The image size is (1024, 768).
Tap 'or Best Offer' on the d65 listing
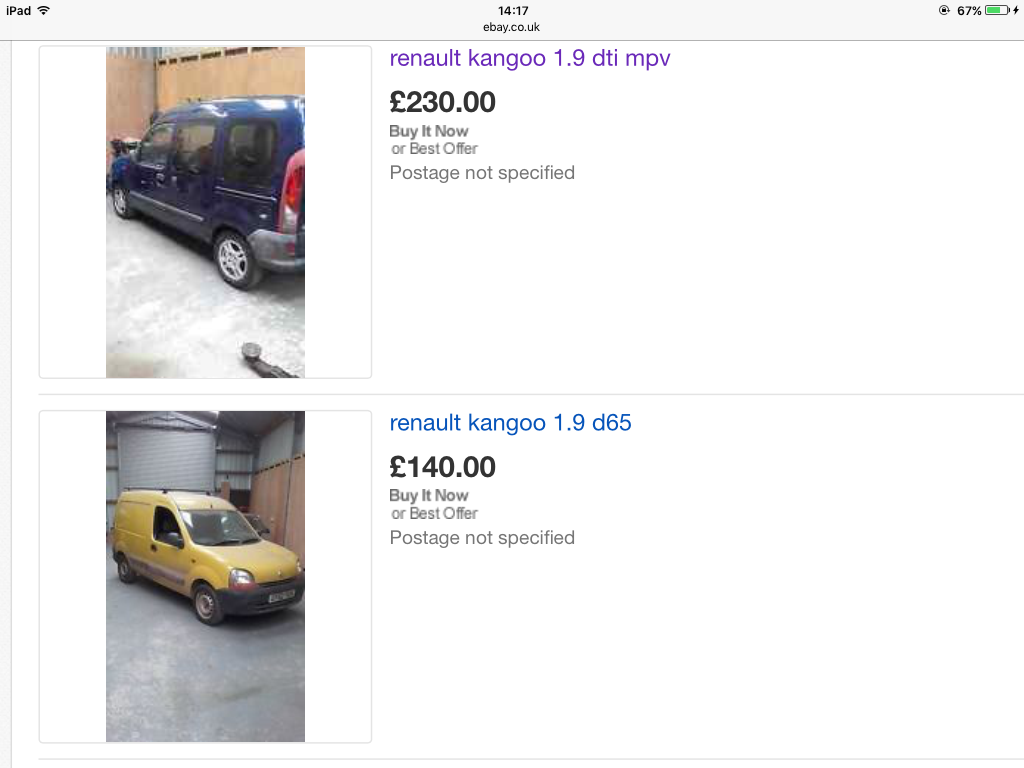[434, 513]
